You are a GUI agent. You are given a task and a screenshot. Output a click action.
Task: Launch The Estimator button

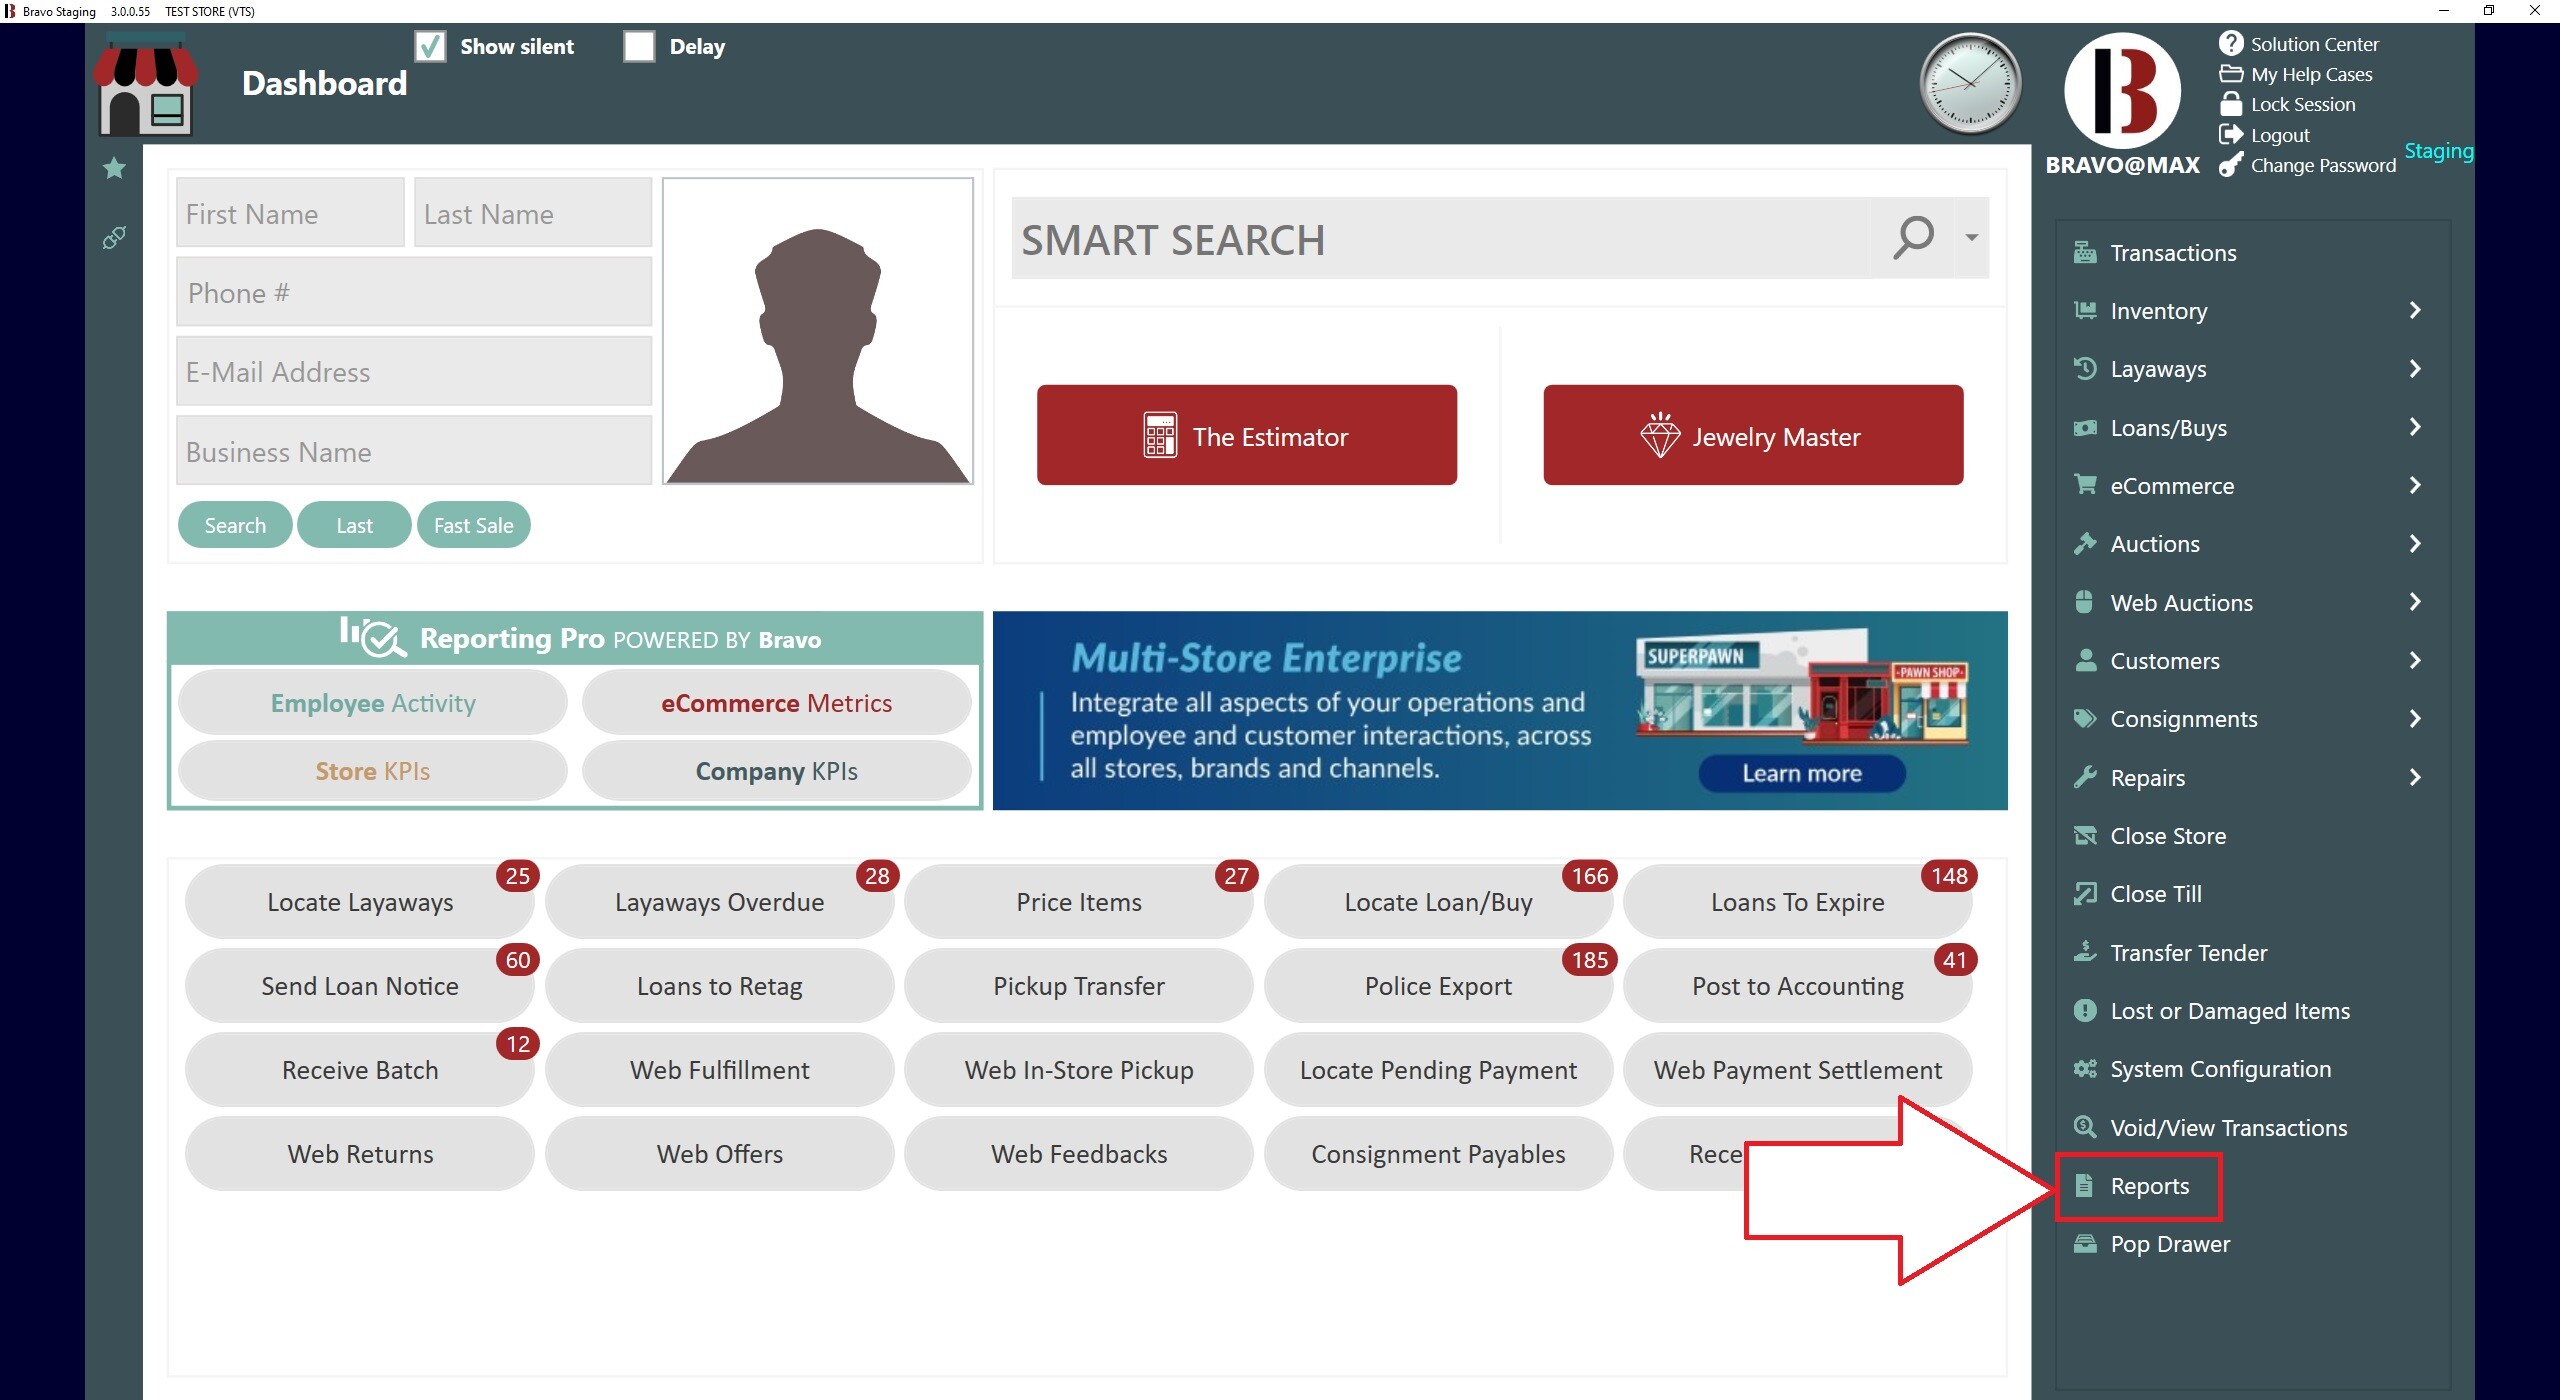point(1246,435)
